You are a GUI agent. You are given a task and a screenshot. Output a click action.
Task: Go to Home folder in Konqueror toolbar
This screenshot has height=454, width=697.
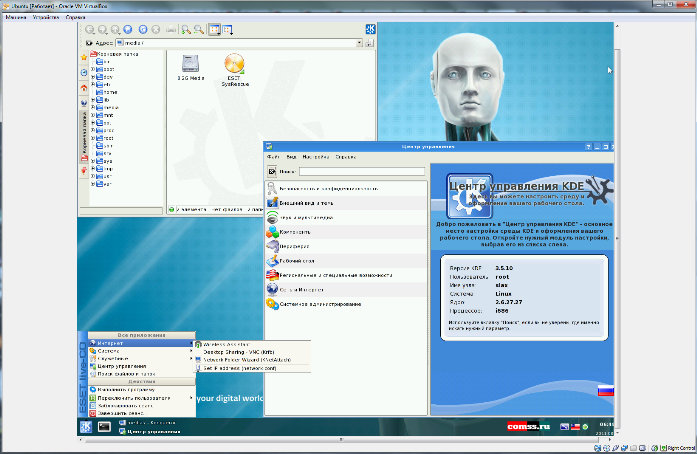128,29
